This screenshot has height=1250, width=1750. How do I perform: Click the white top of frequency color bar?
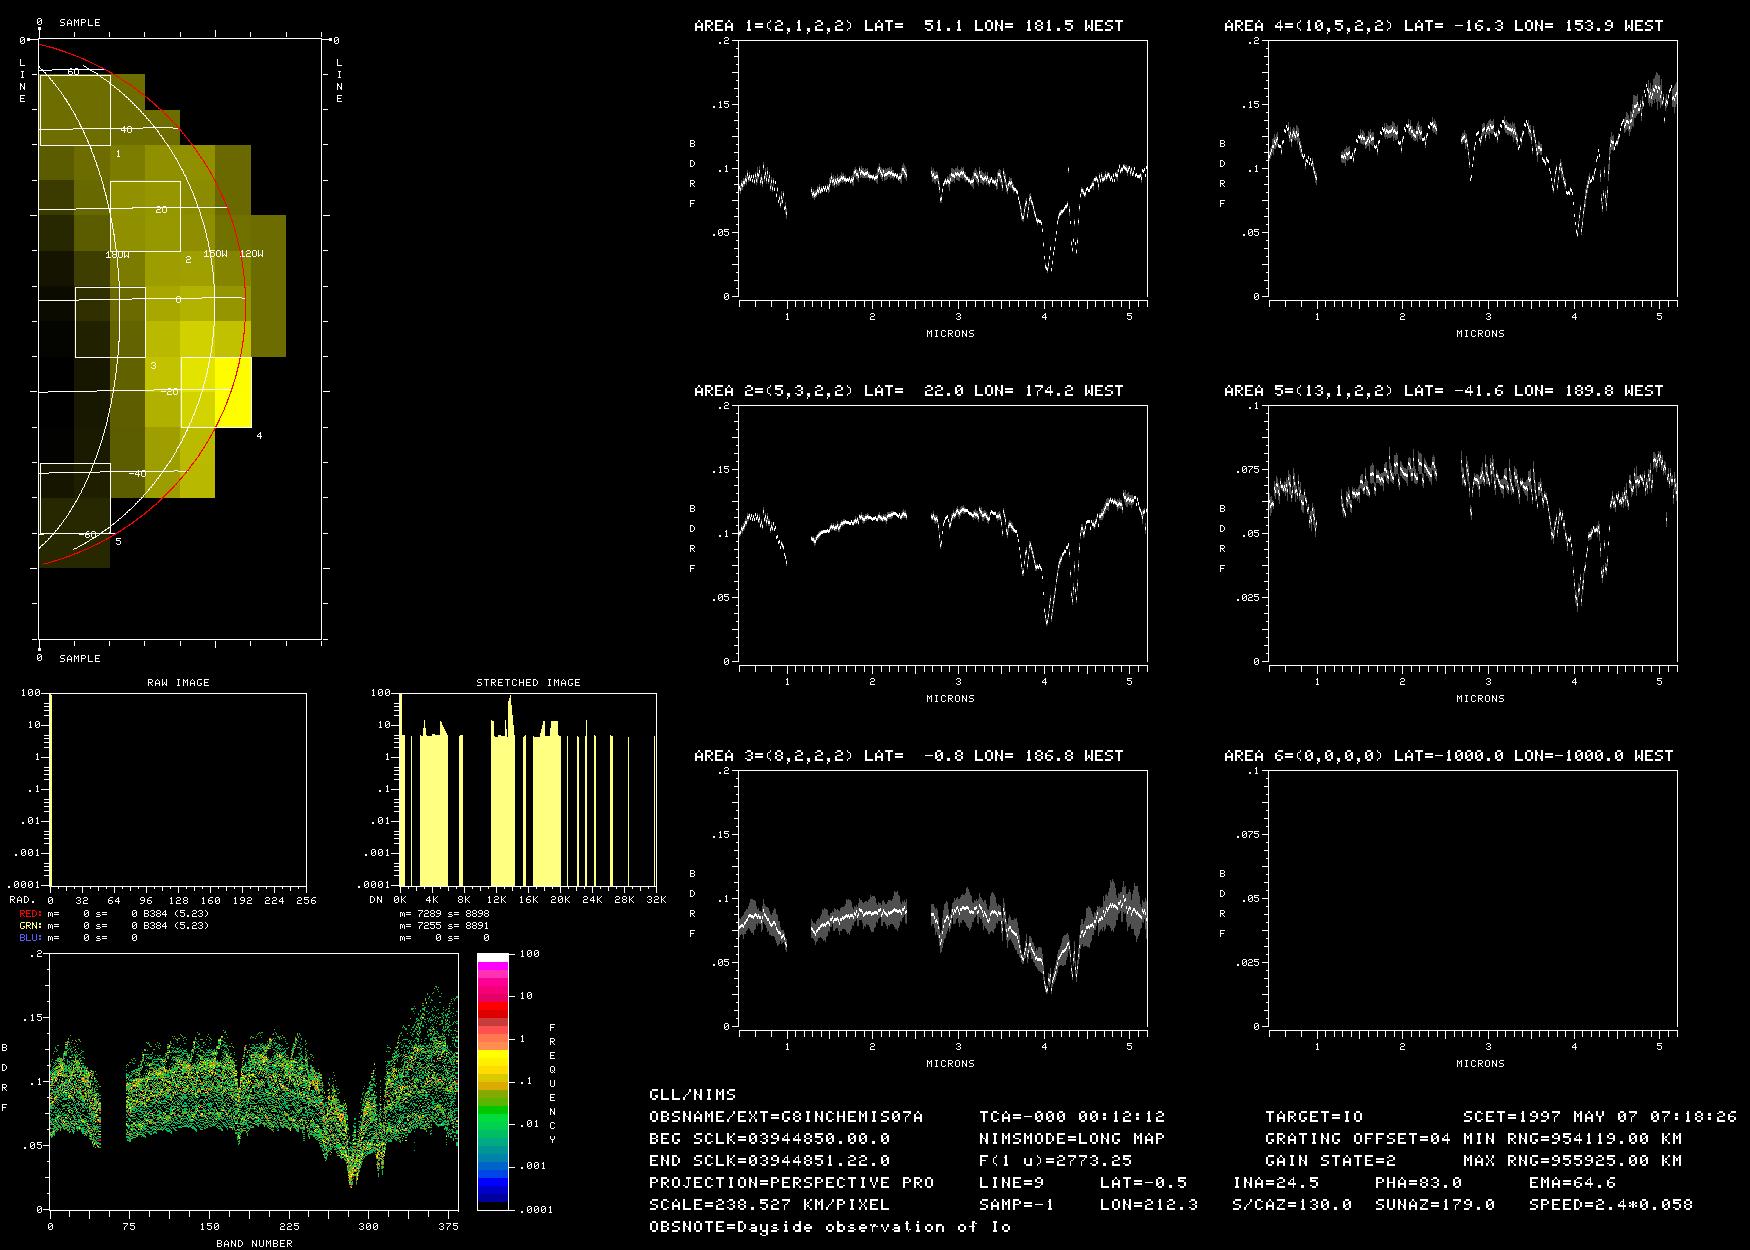point(493,958)
